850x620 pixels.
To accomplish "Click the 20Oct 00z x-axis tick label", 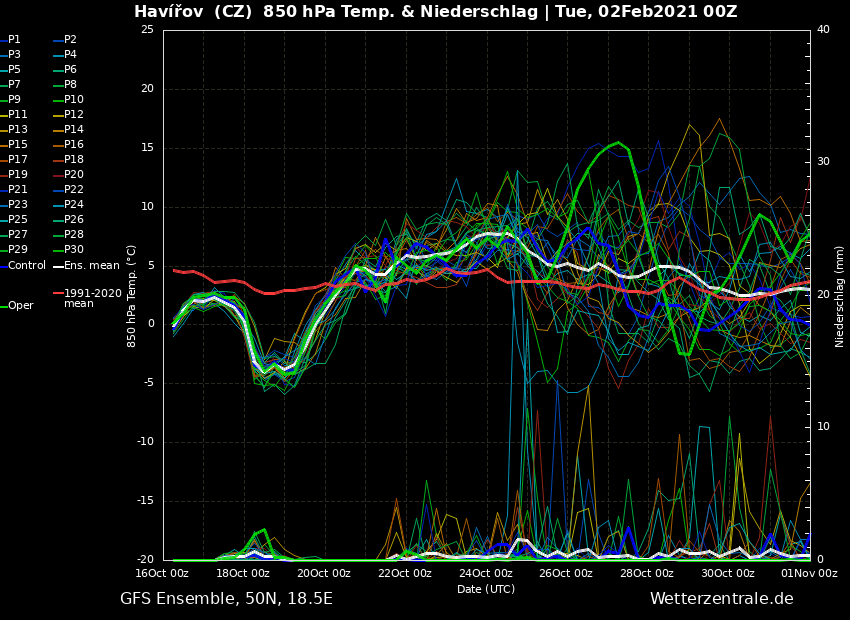I will coord(324,574).
